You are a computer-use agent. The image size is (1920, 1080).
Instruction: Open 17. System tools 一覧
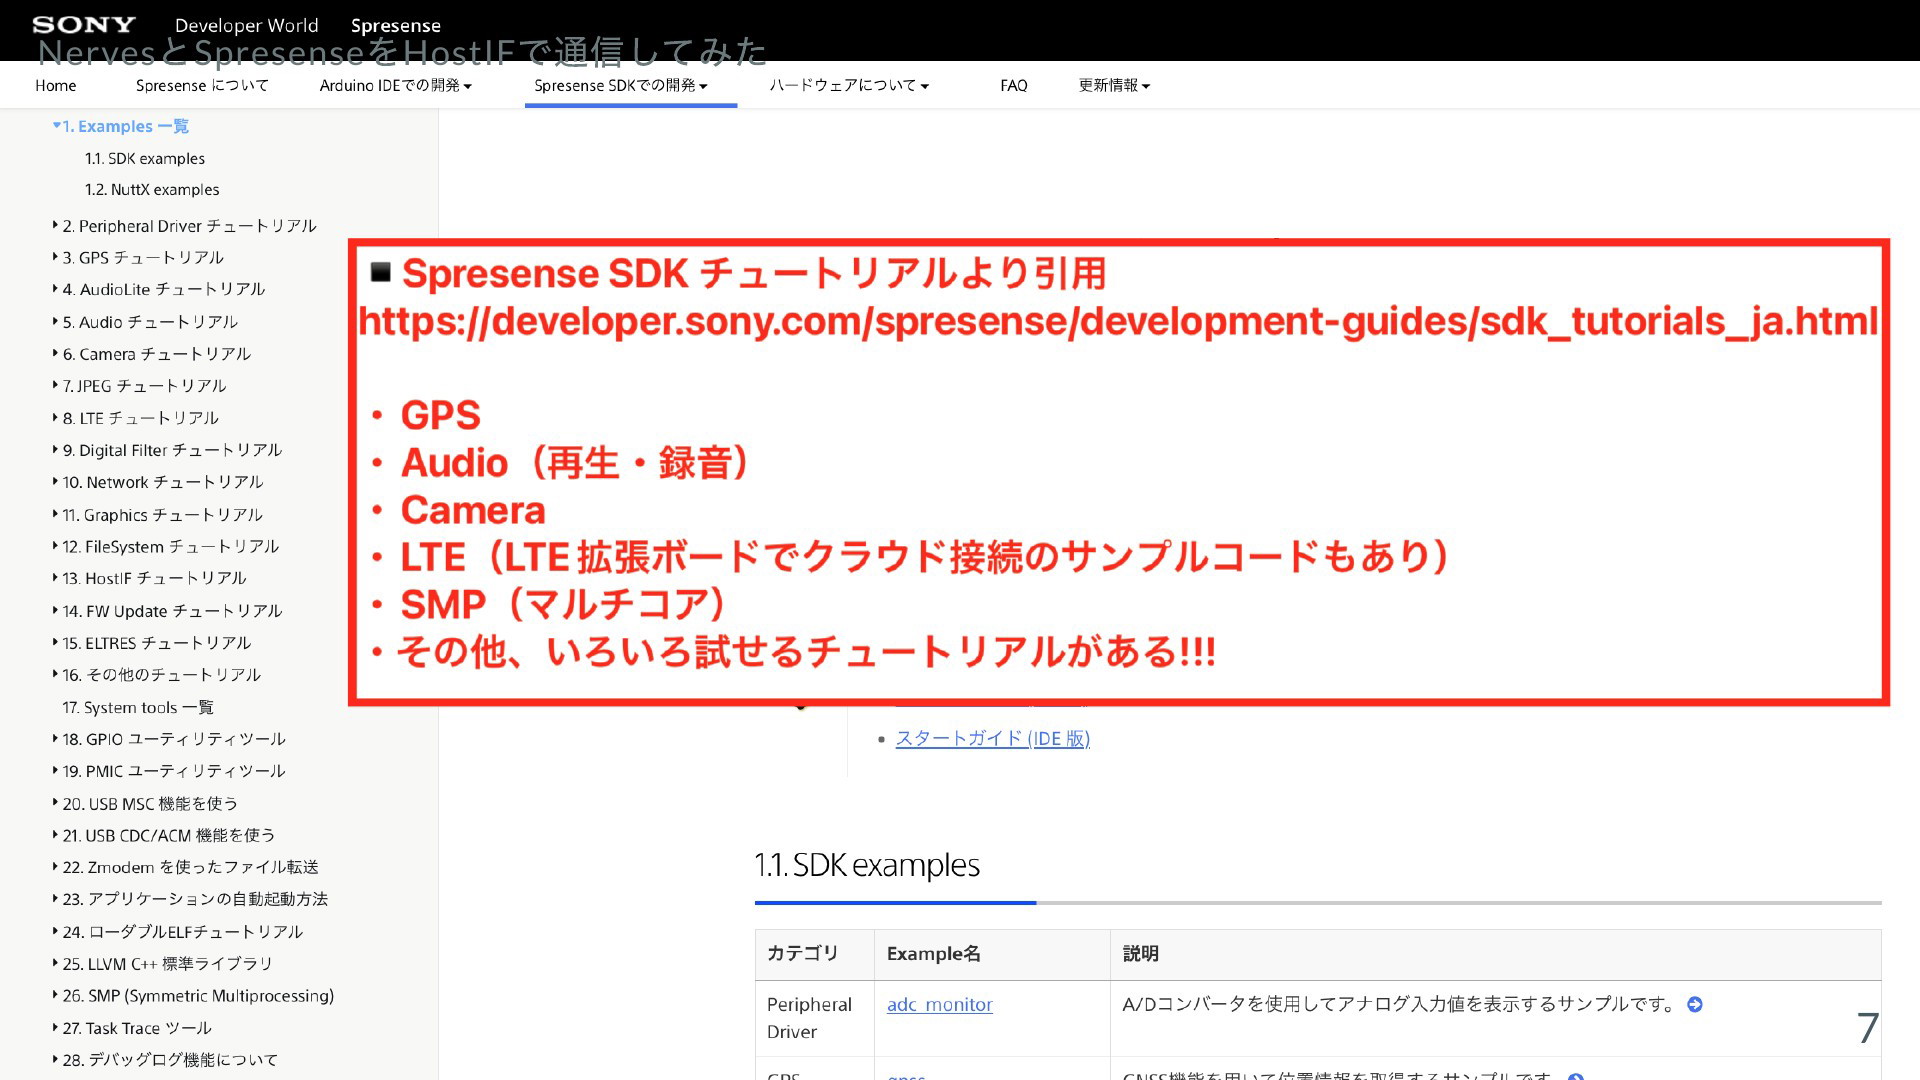coord(138,707)
